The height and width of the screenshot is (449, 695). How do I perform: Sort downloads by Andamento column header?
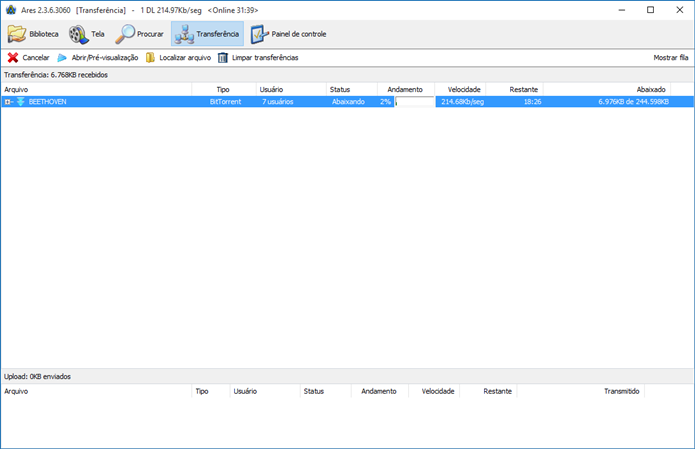(406, 90)
